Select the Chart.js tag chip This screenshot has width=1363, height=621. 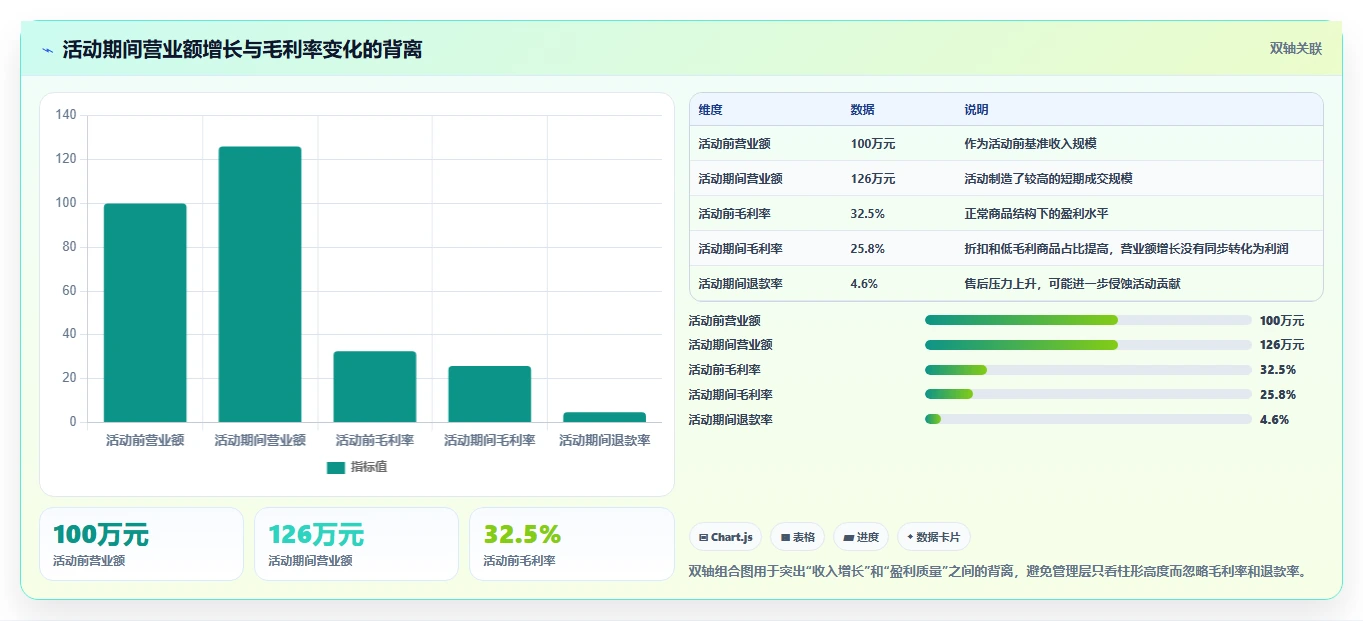point(726,537)
